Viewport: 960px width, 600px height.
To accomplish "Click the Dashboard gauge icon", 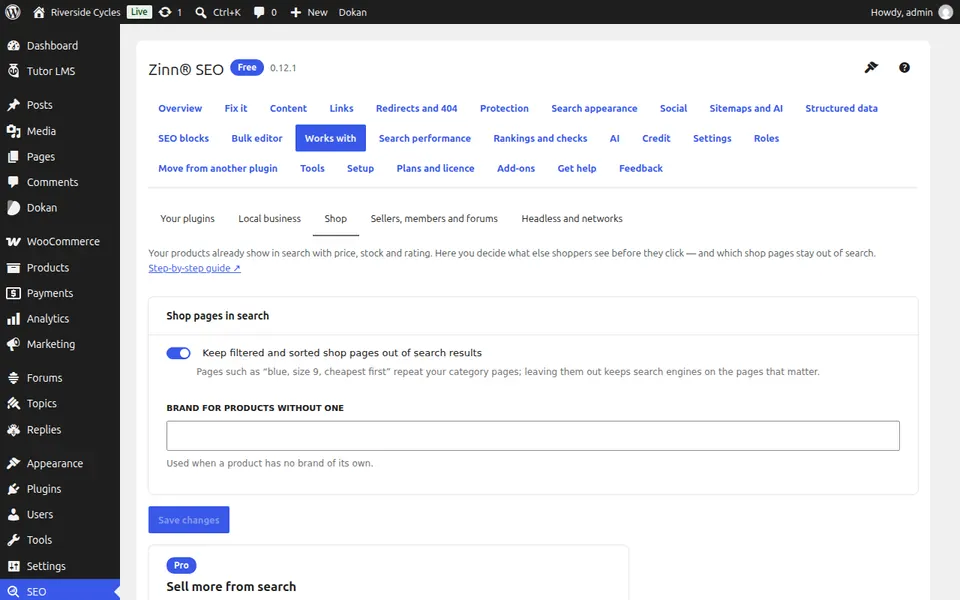I will pyautogui.click(x=13, y=45).
